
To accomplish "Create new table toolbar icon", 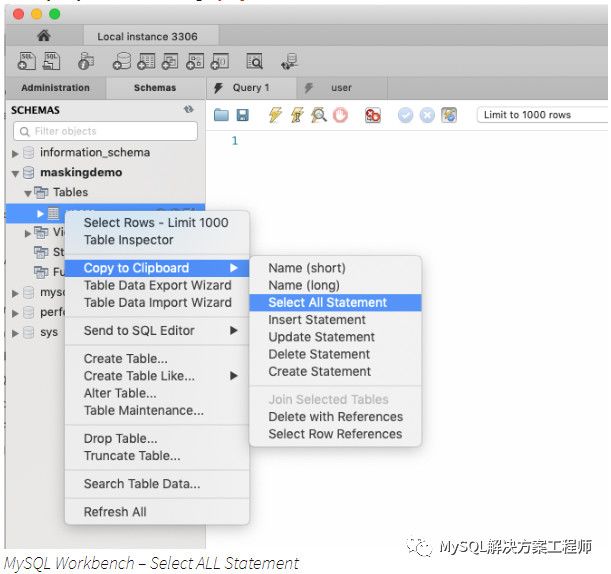I will coord(146,61).
